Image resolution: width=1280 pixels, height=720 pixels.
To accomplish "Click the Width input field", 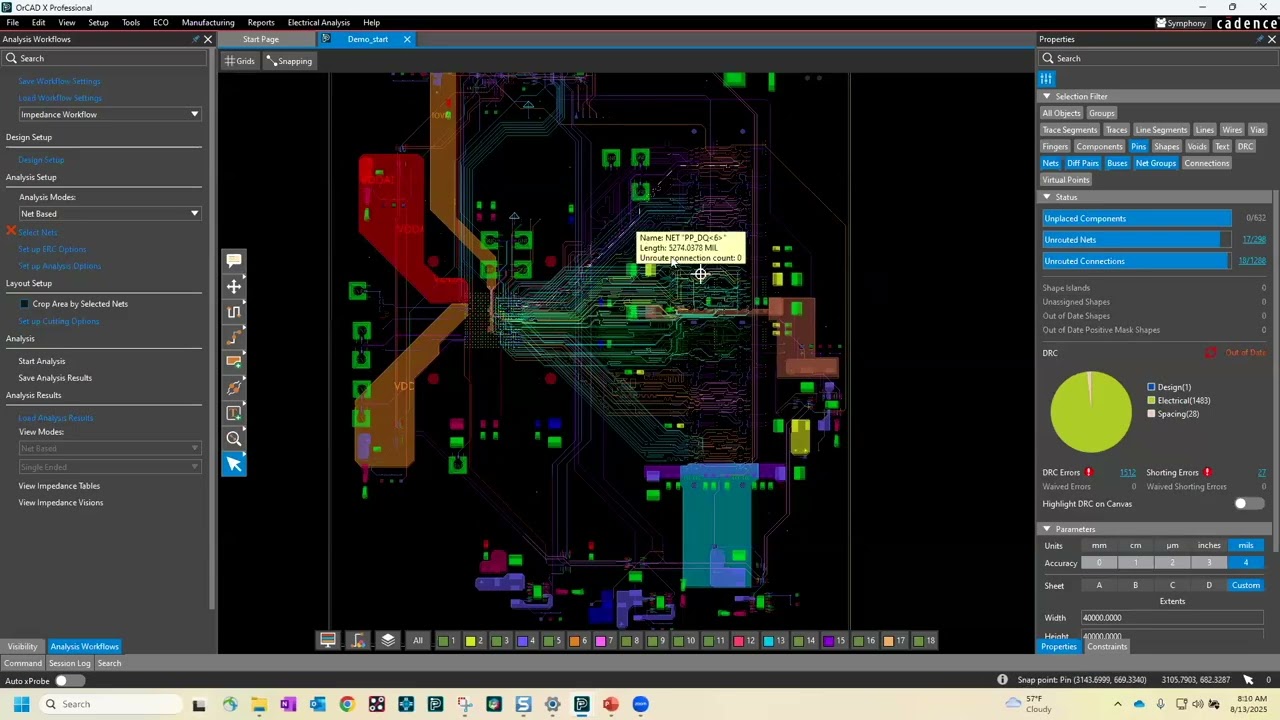I will click(x=1172, y=618).
